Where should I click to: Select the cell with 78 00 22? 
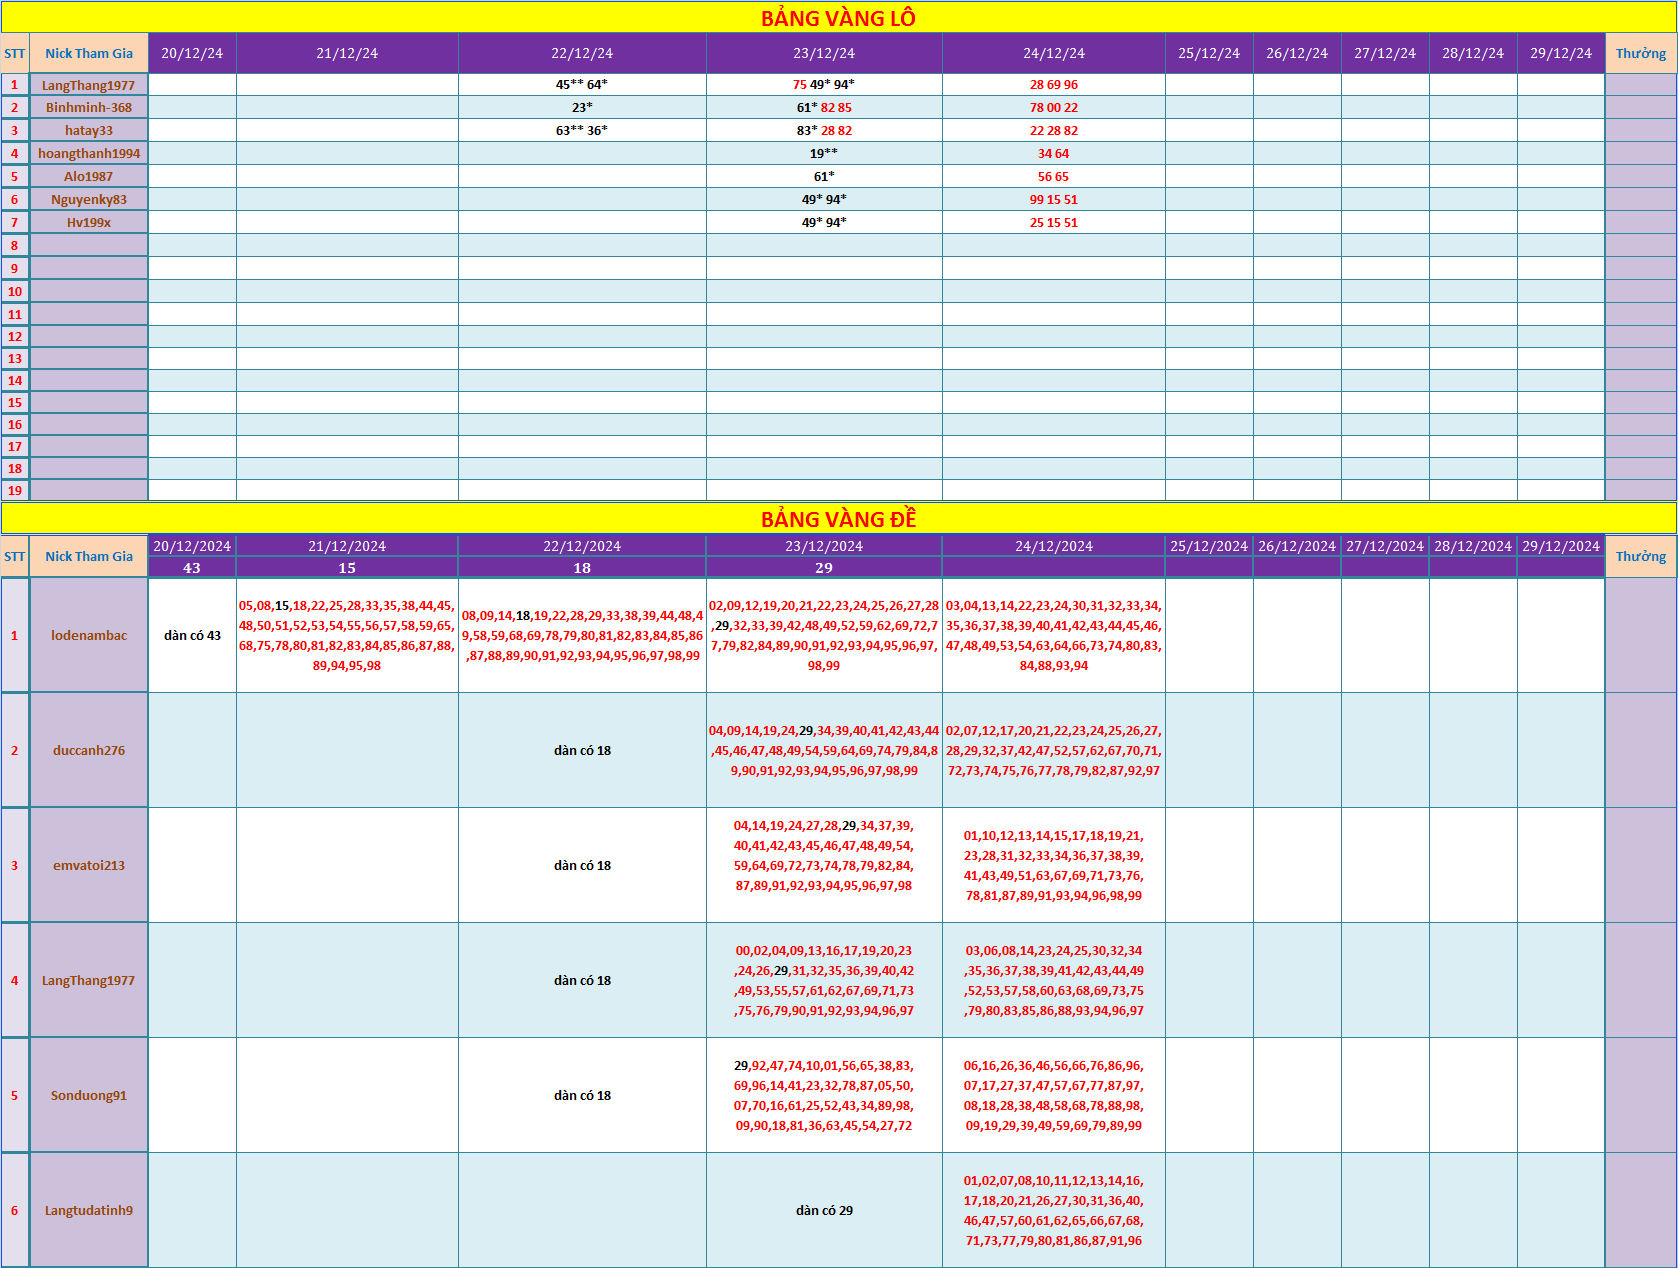click(1054, 107)
